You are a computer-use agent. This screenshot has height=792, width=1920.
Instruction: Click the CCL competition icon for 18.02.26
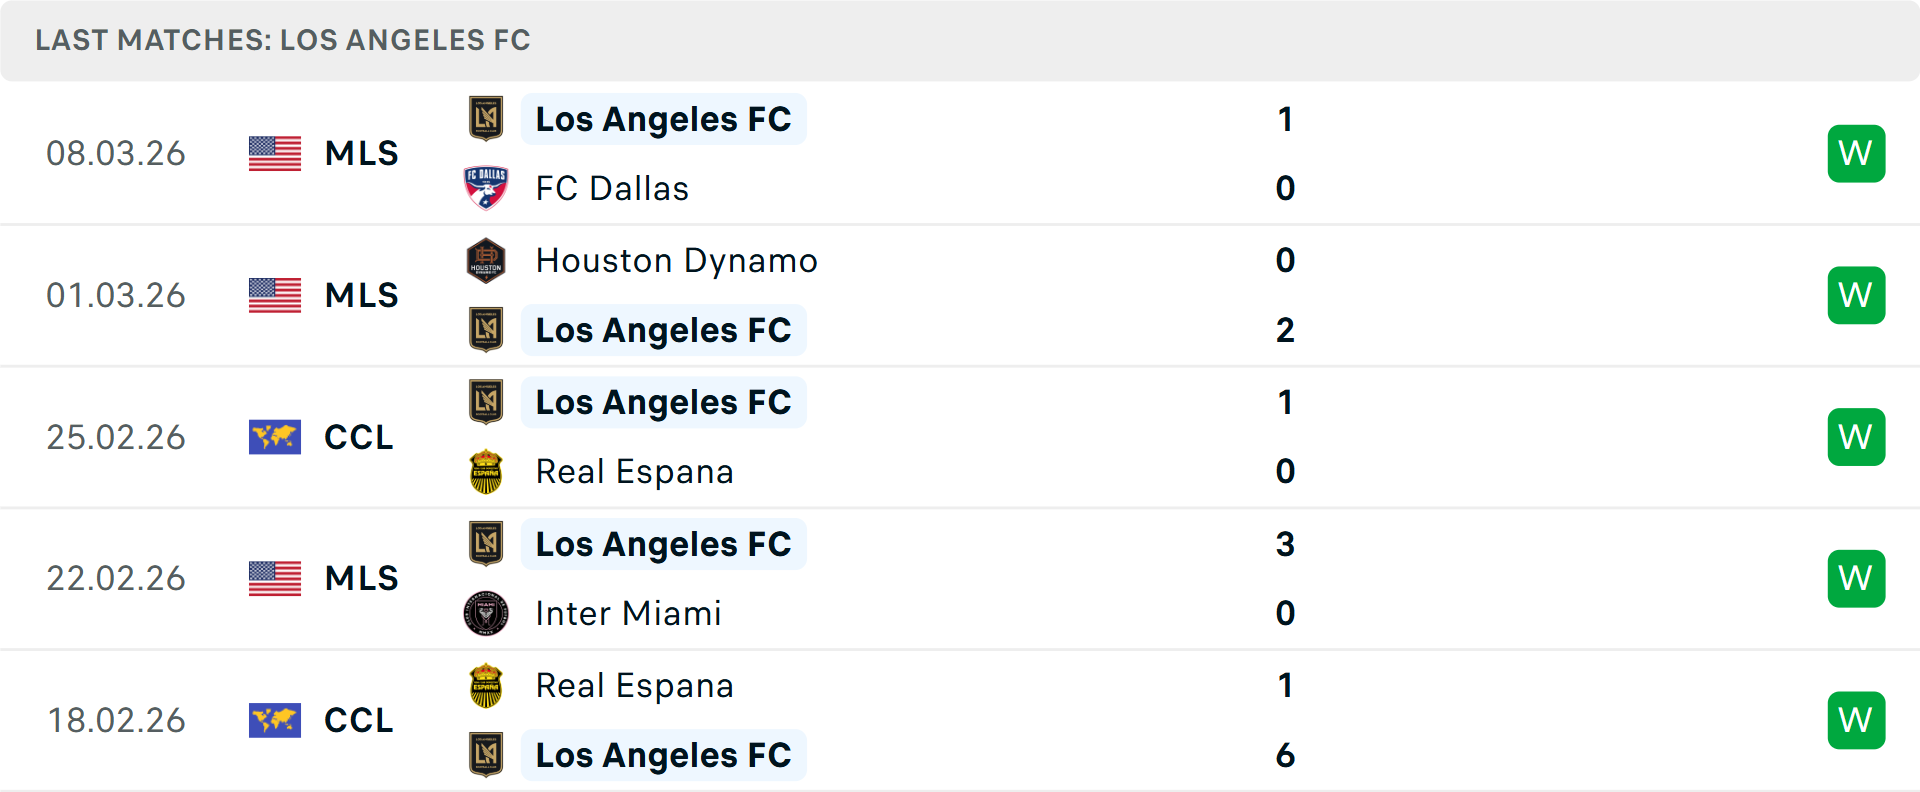[x=275, y=720]
